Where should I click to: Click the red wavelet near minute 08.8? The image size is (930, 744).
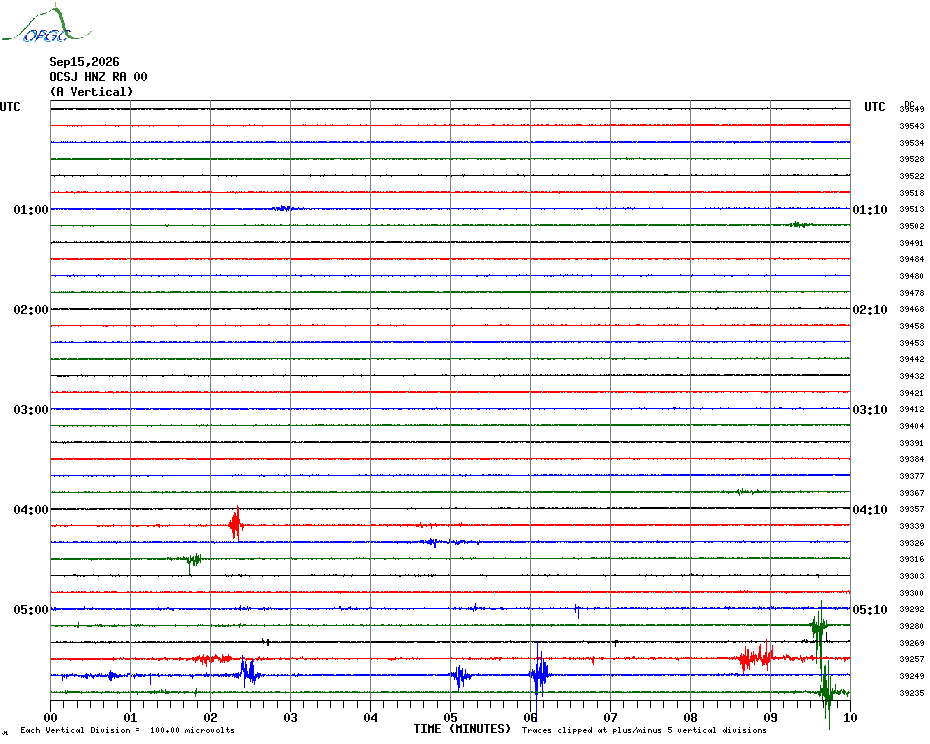click(756, 657)
